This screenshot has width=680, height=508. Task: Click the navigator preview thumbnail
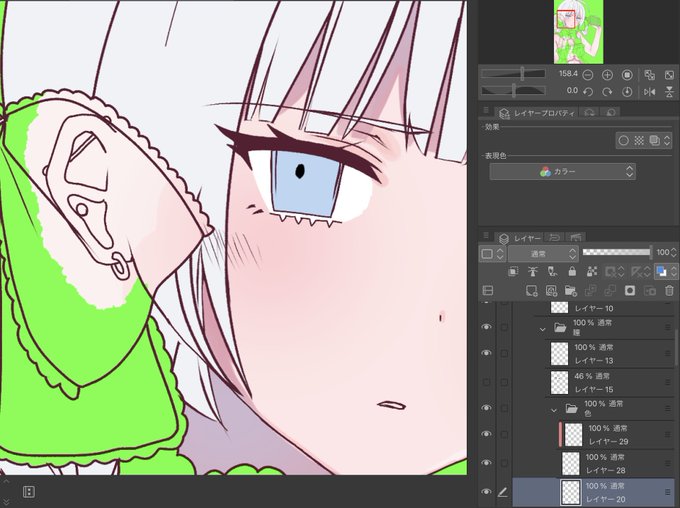pos(578,32)
